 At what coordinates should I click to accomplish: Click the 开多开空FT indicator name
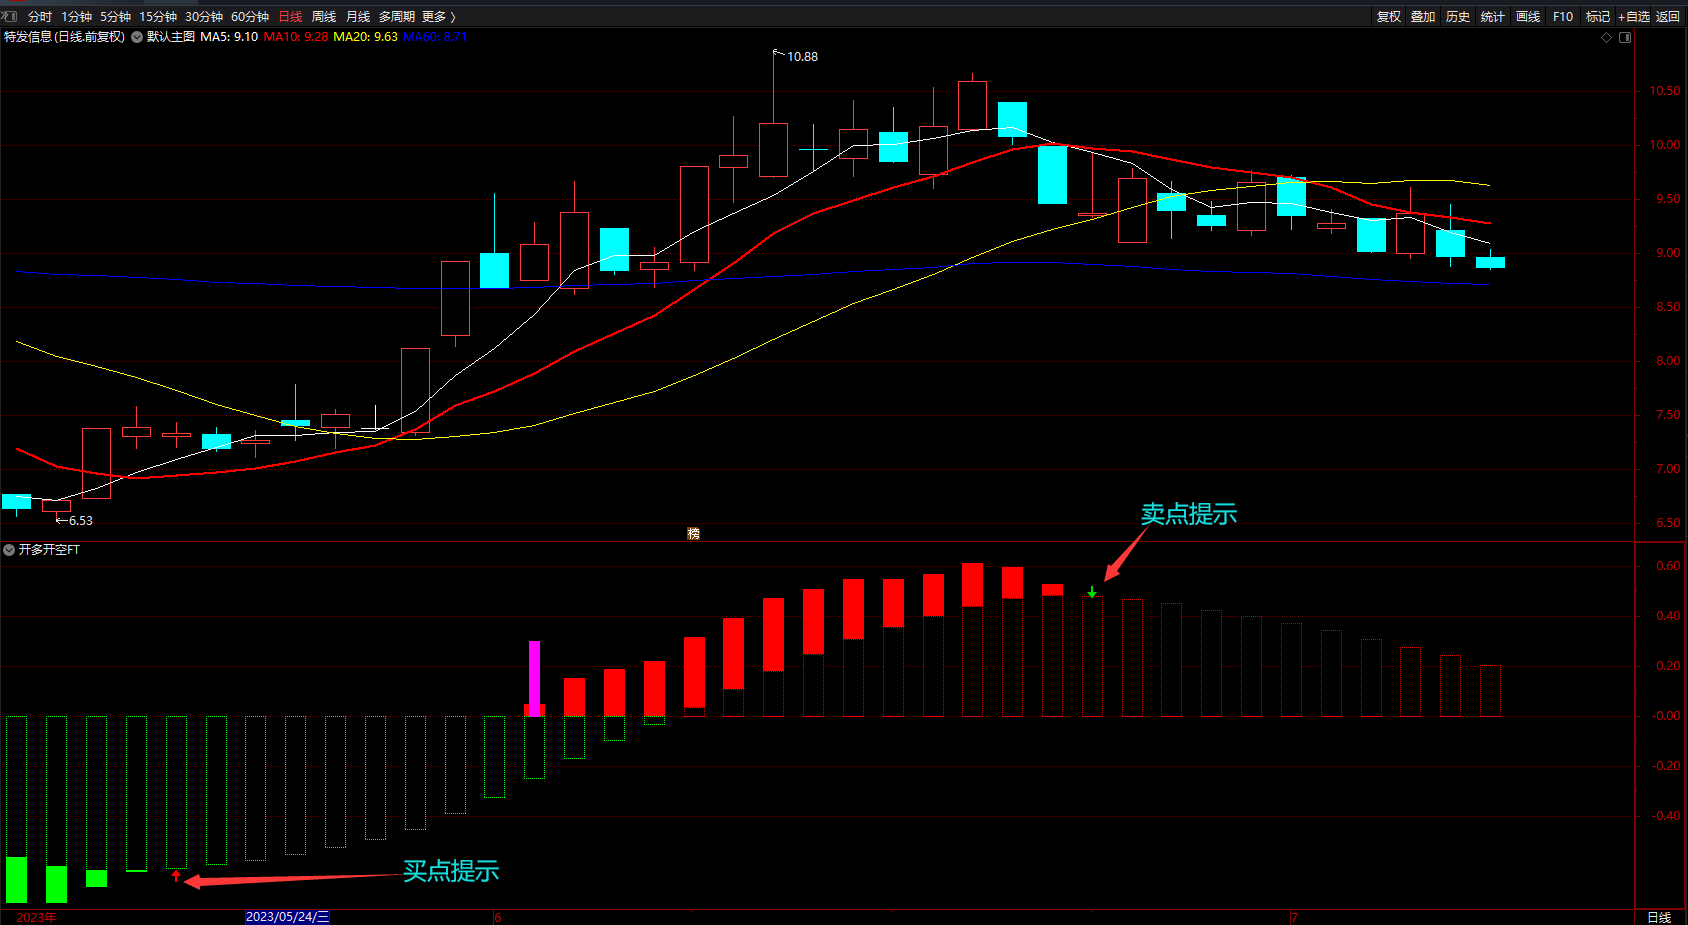tap(49, 550)
